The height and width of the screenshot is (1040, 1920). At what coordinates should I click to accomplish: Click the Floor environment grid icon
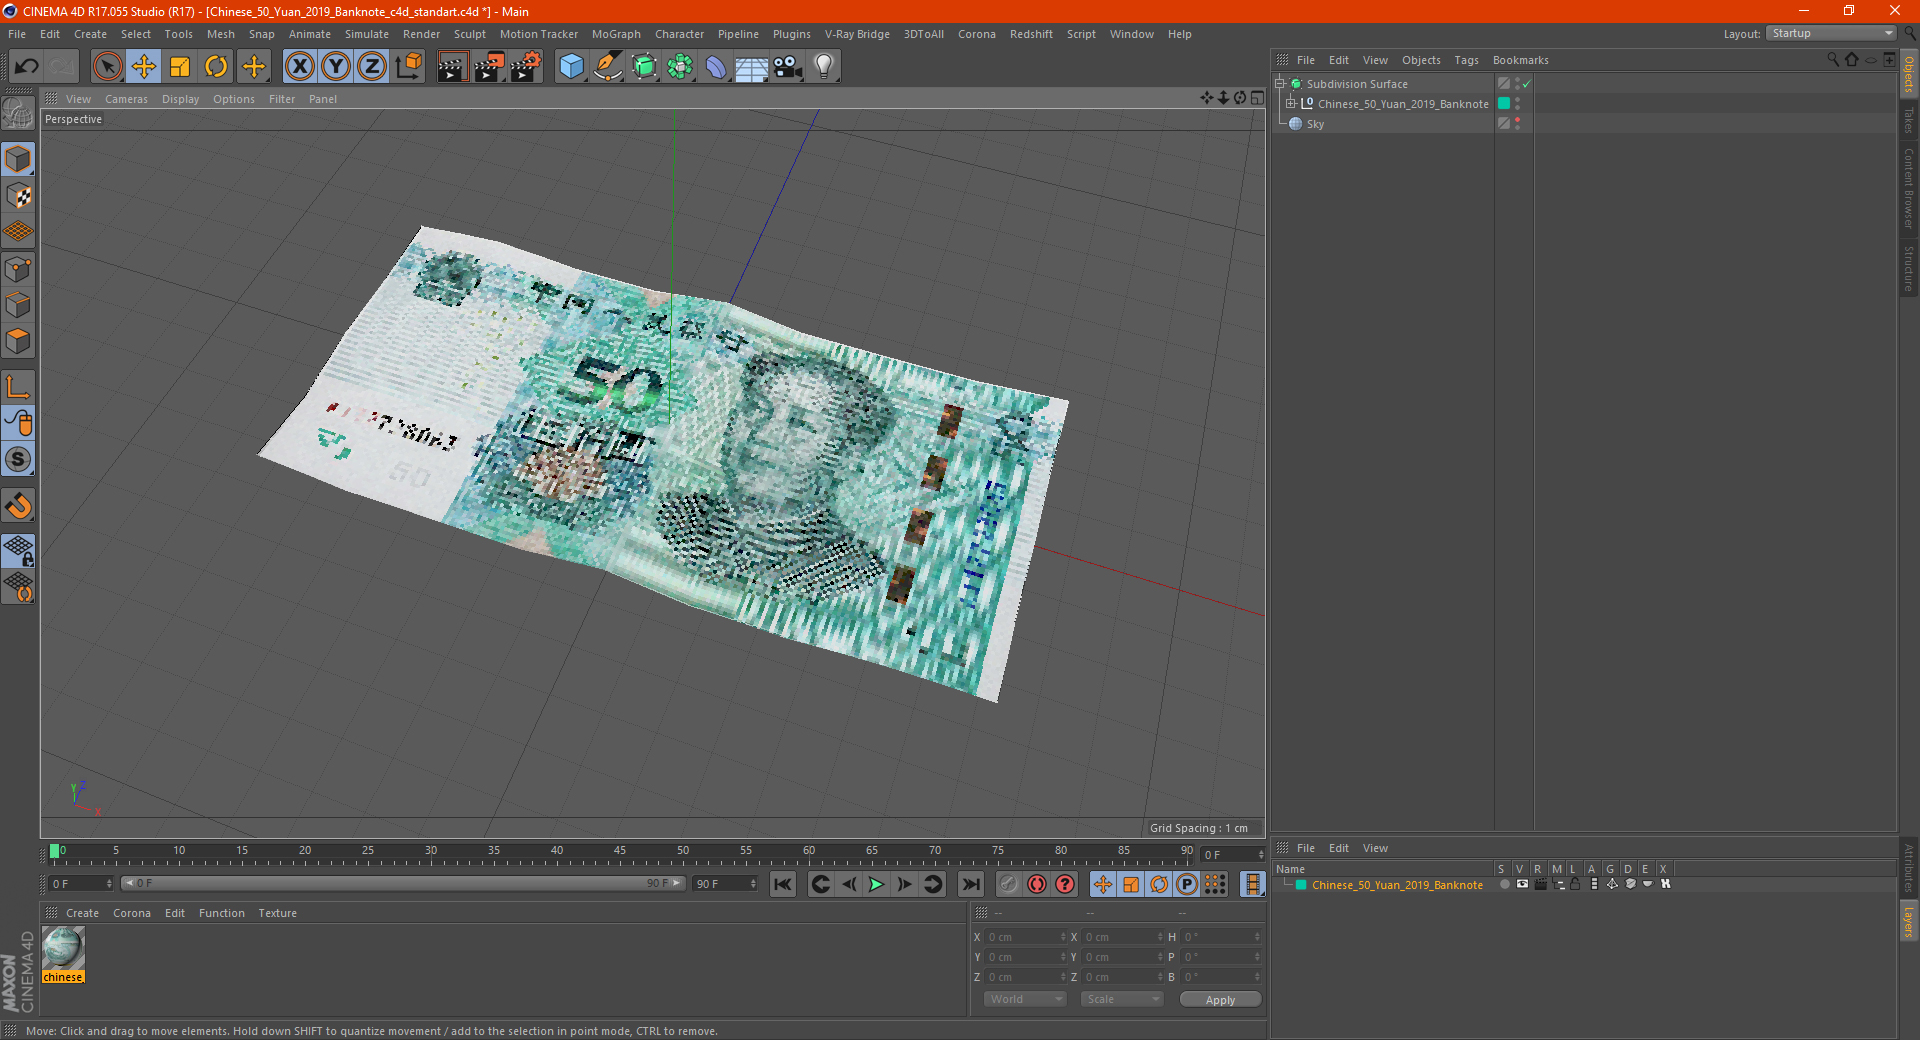pyautogui.click(x=752, y=67)
